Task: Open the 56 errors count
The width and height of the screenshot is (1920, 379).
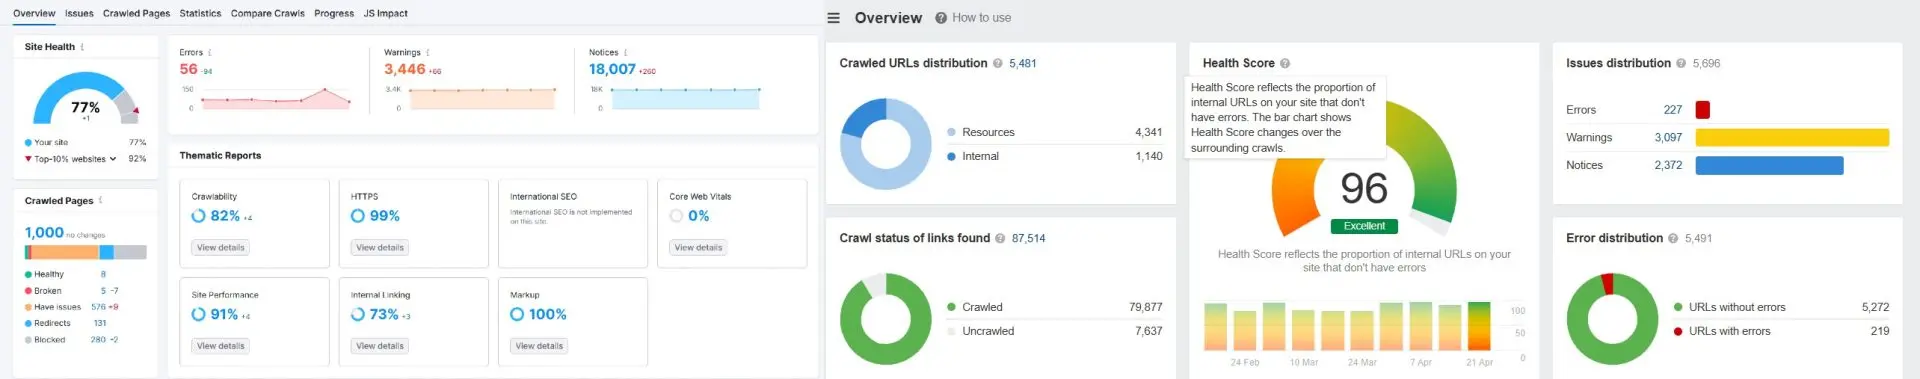Action: (188, 69)
